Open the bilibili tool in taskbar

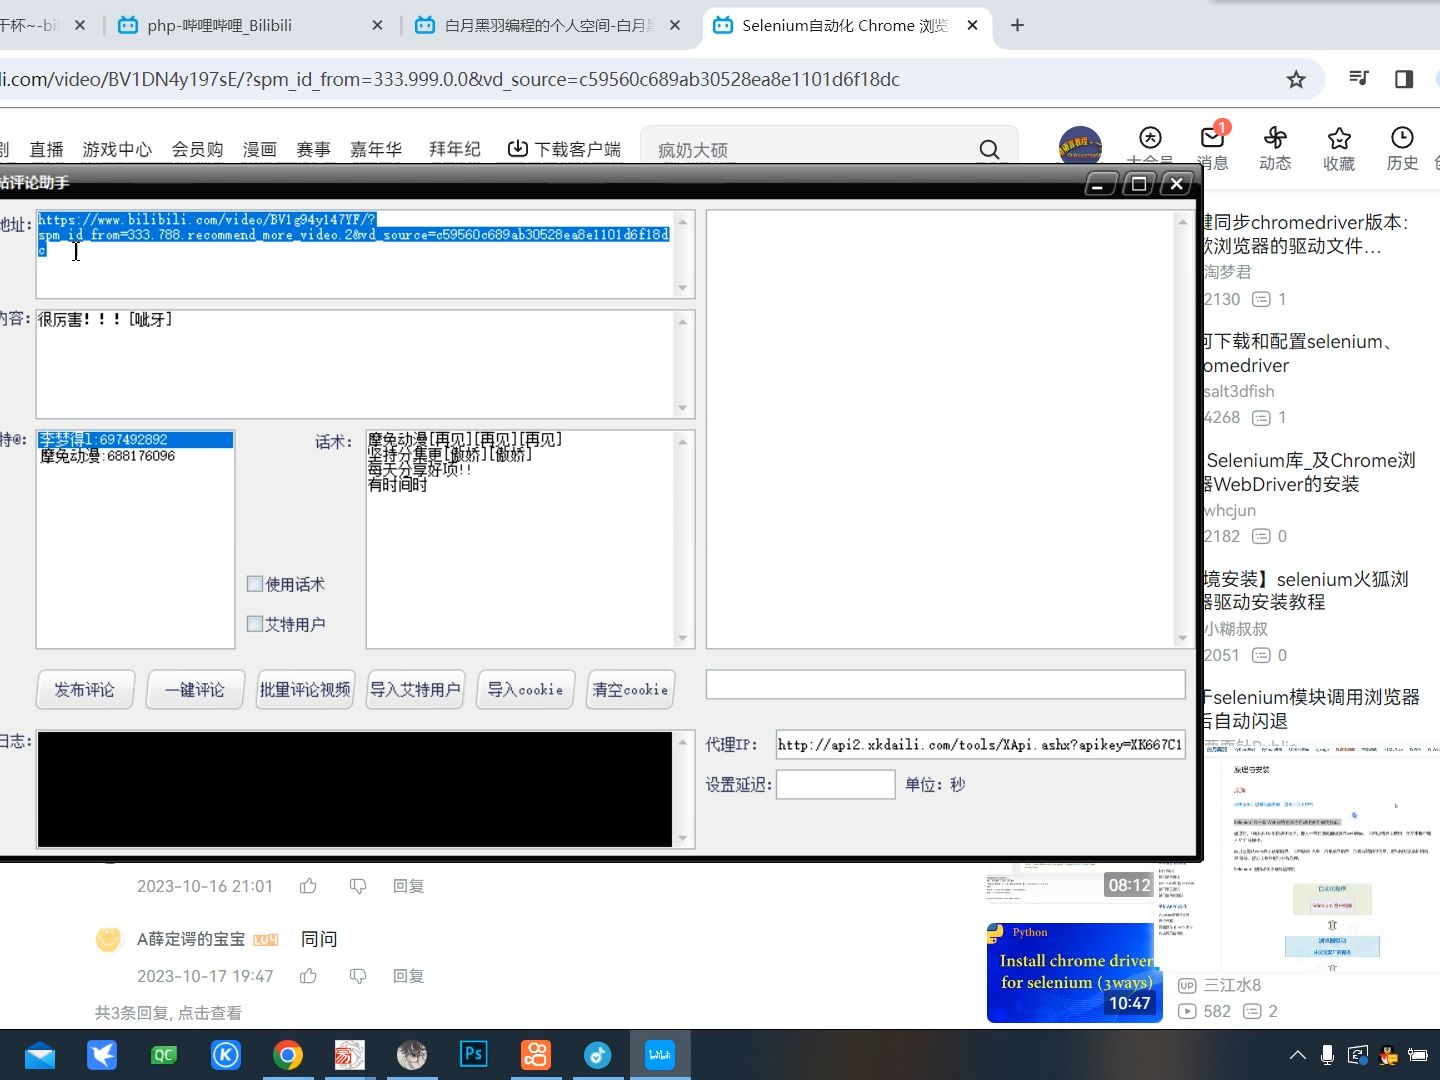point(660,1055)
